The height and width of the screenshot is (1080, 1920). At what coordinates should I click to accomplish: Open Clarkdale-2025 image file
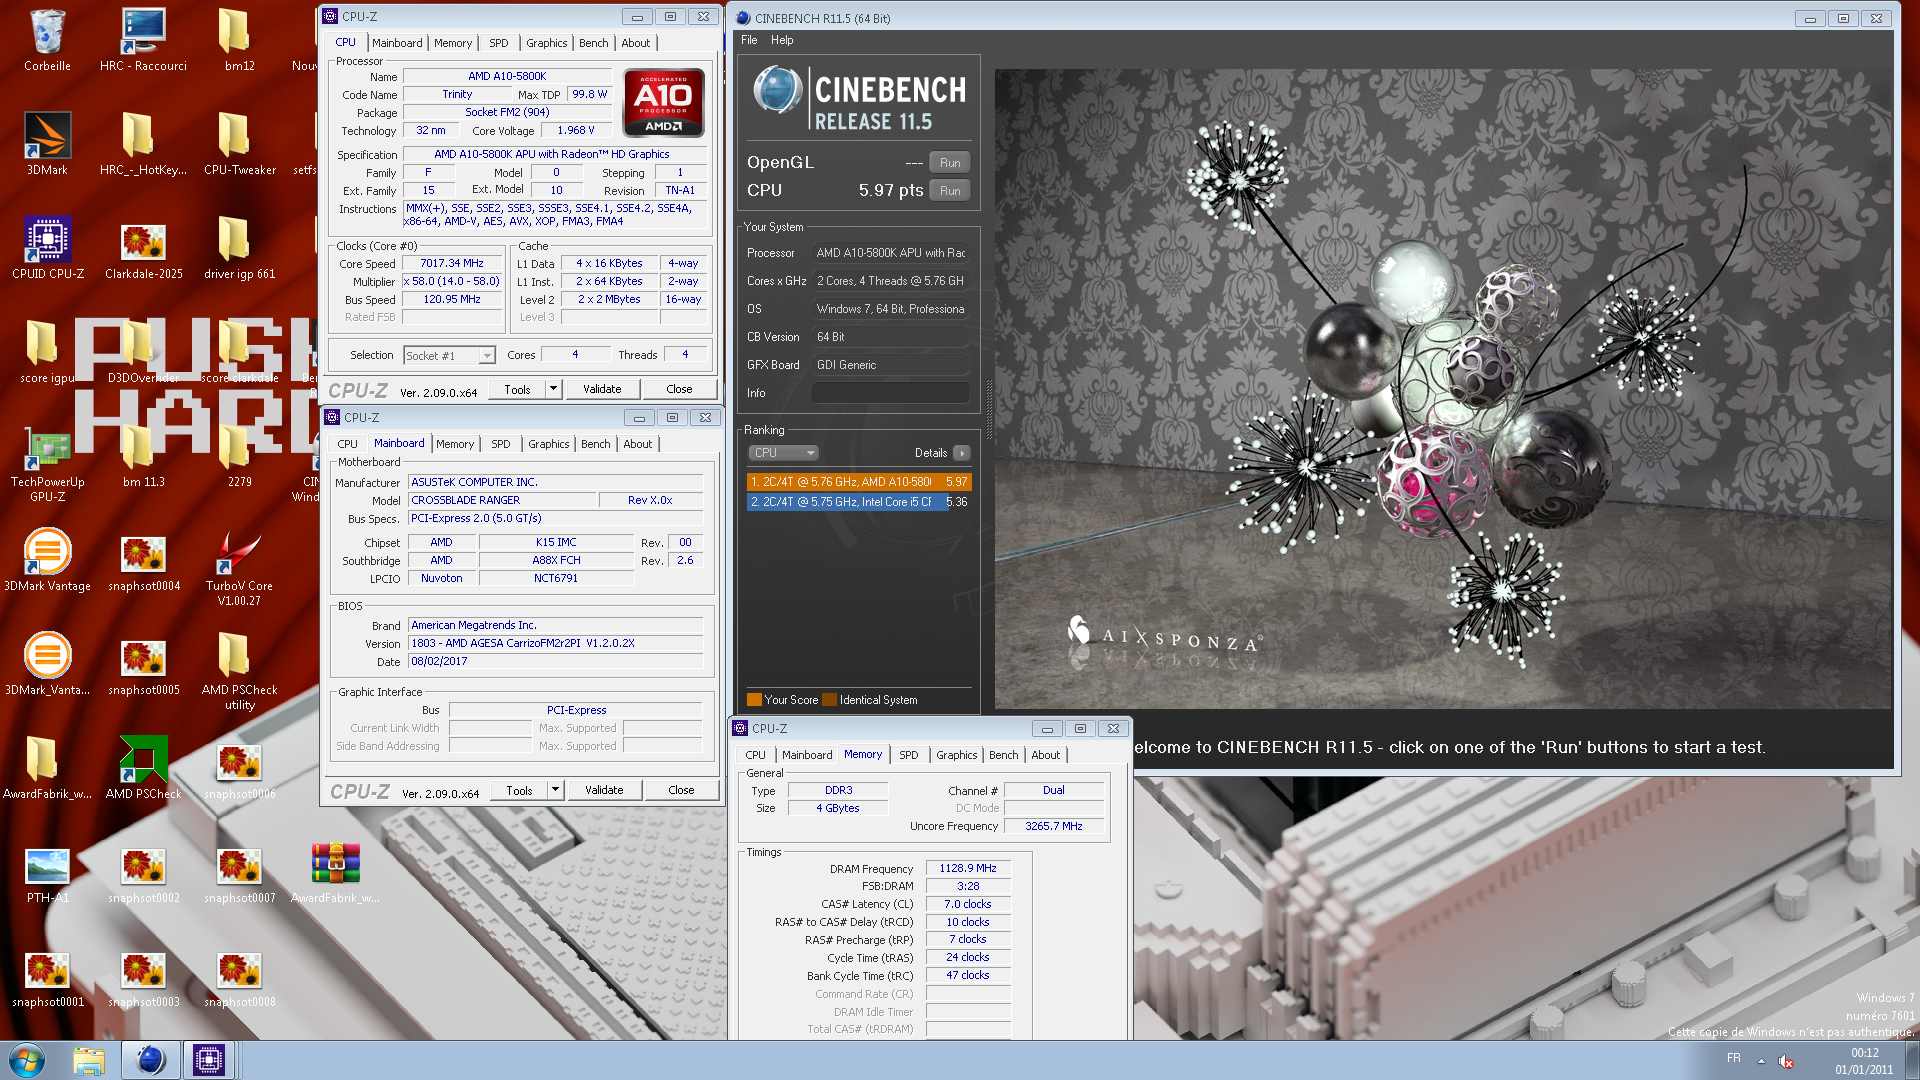tap(143, 248)
